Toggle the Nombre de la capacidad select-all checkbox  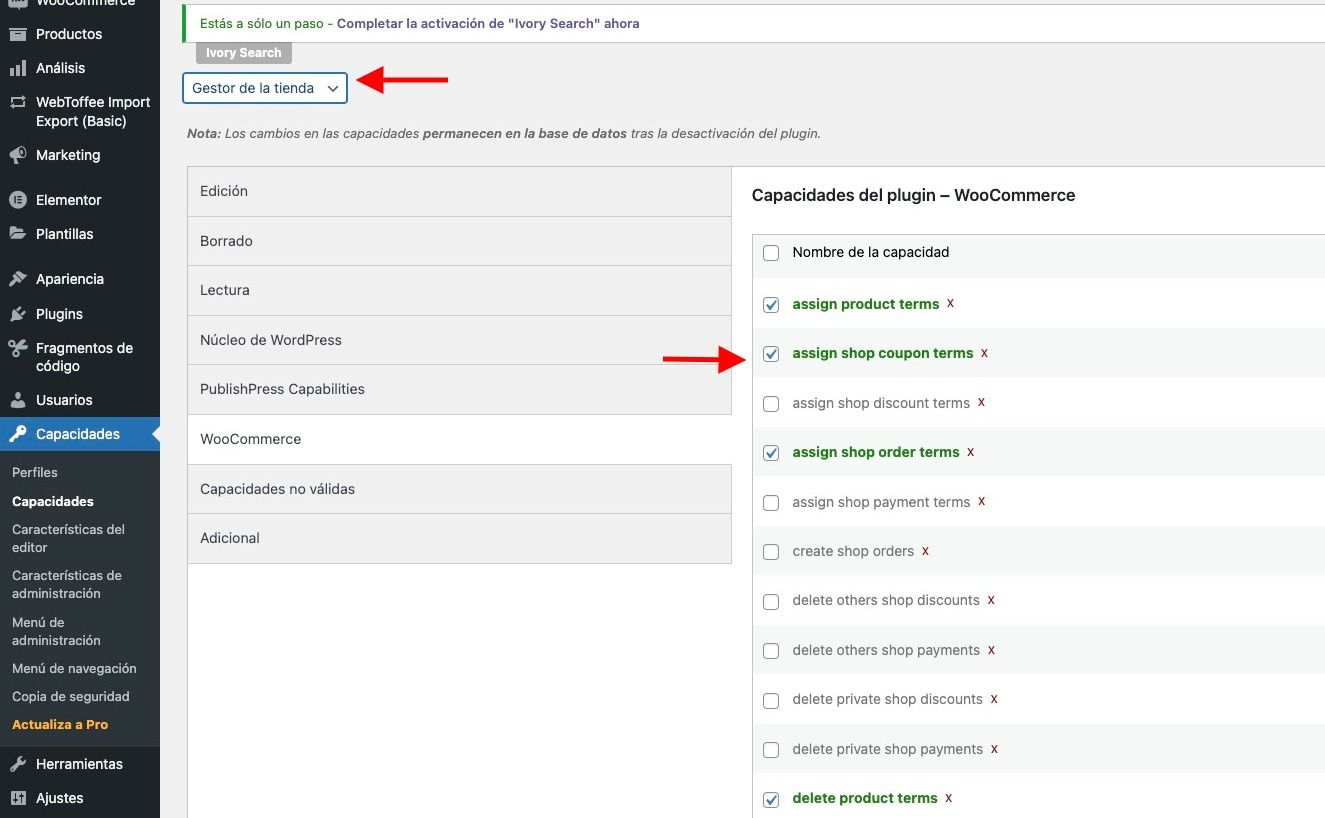pyautogui.click(x=771, y=253)
